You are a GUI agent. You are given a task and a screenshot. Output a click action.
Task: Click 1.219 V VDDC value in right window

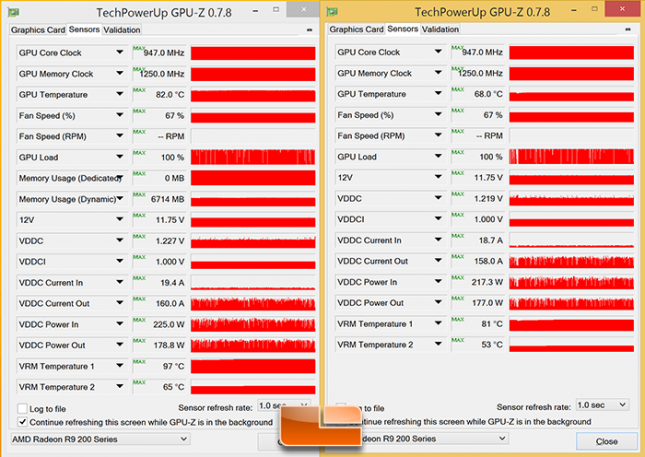[488, 199]
